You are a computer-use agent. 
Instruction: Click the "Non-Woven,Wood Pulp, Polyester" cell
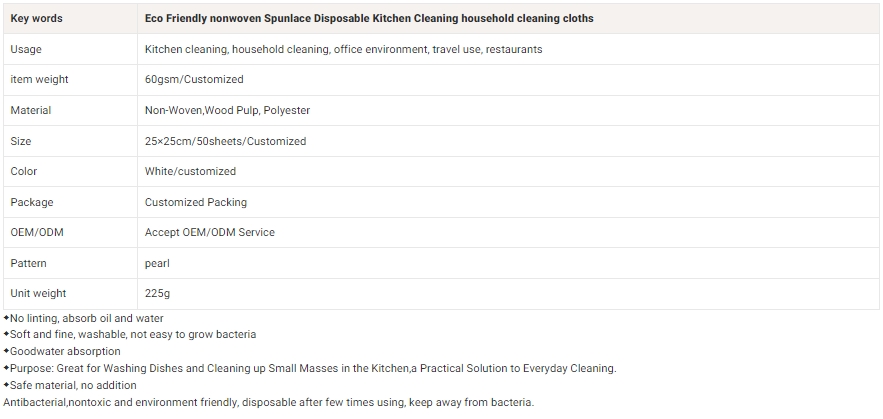pos(227,110)
